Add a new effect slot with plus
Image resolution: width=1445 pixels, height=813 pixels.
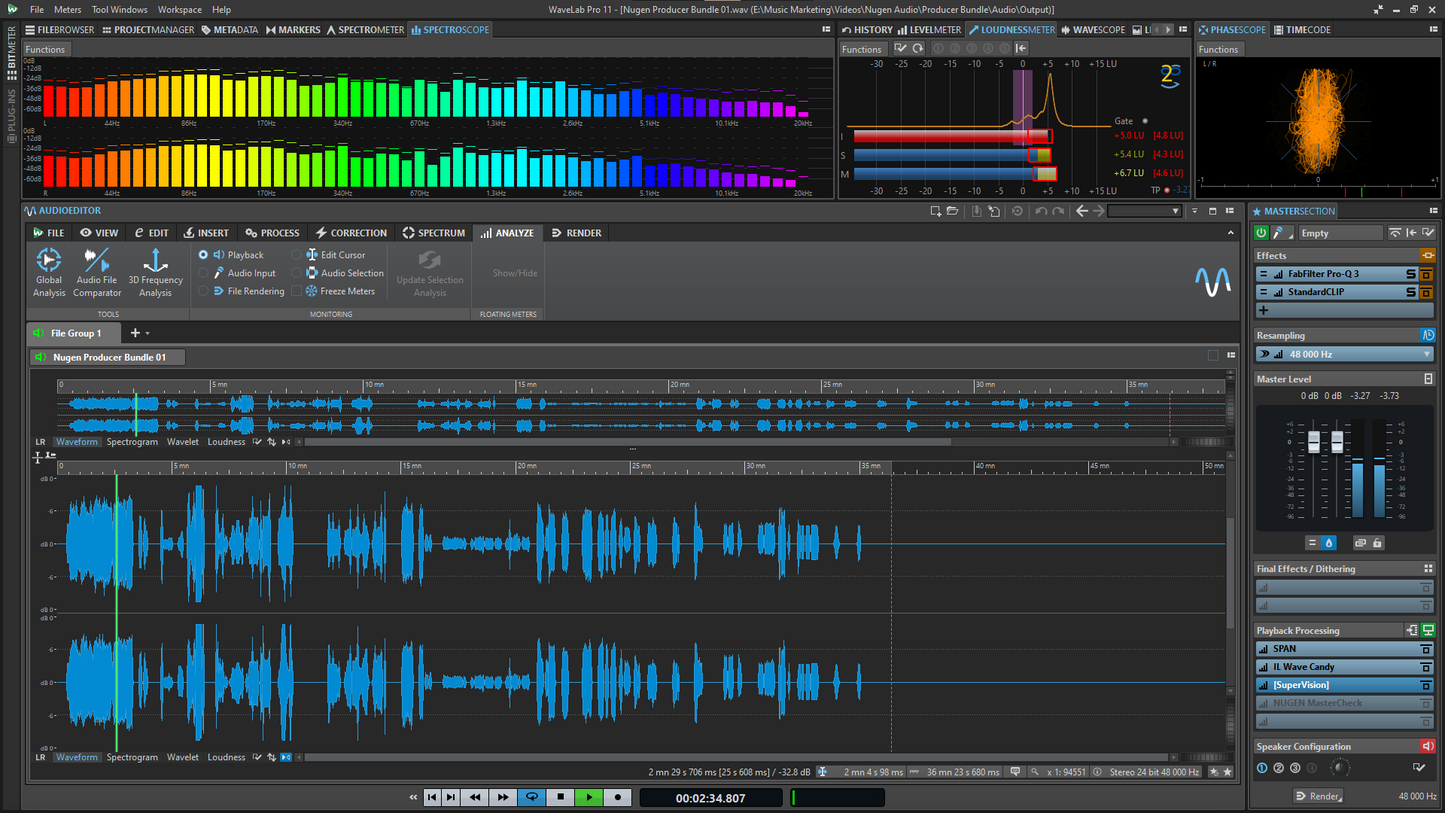point(1264,310)
